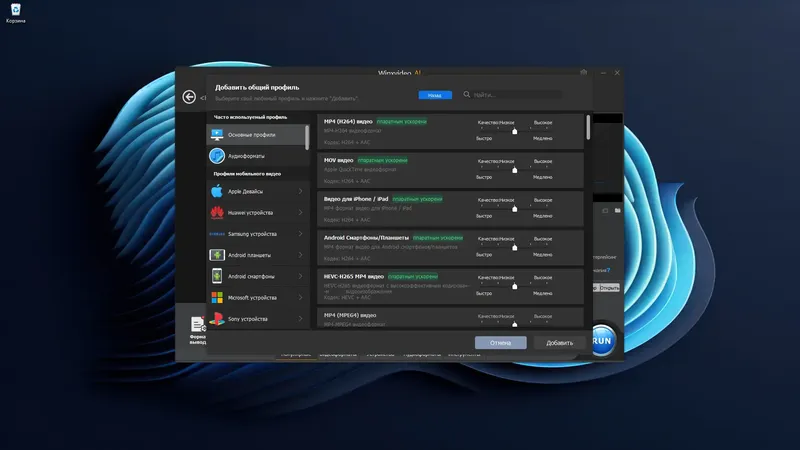Click the Huawei устройства logo icon
800x450 pixels.
[x=217, y=213]
